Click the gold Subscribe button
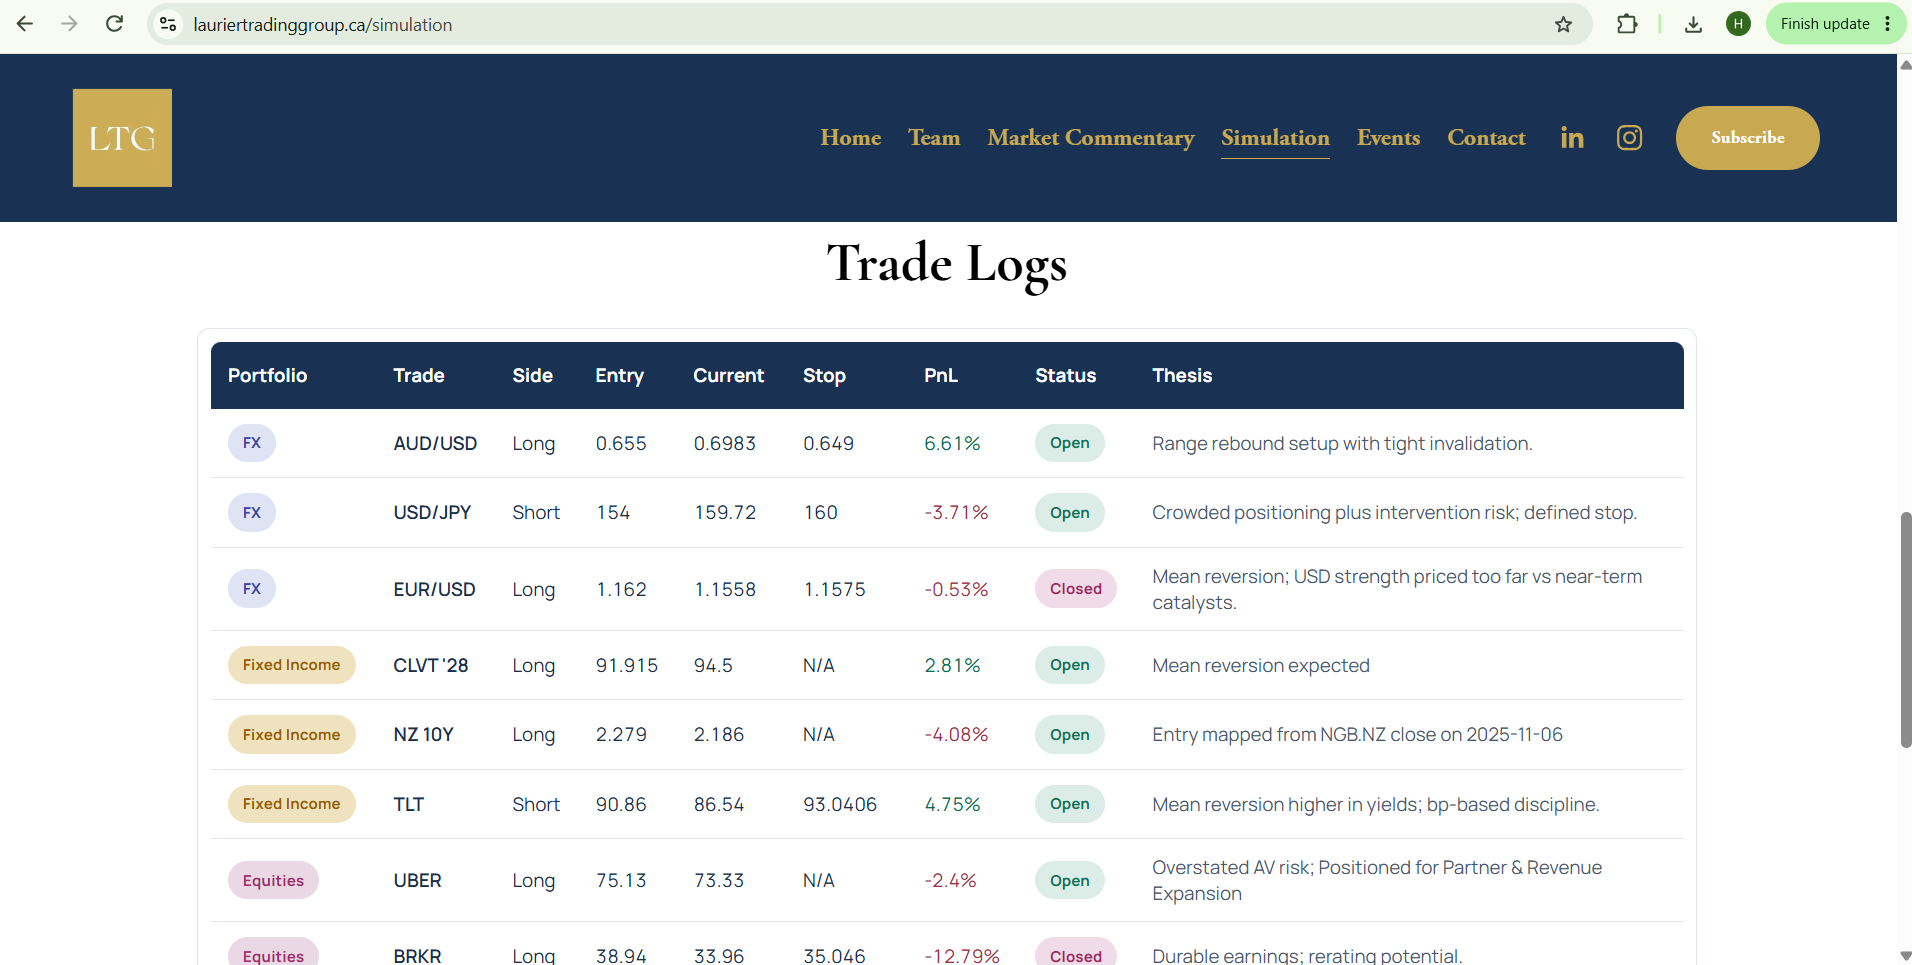 [x=1747, y=138]
